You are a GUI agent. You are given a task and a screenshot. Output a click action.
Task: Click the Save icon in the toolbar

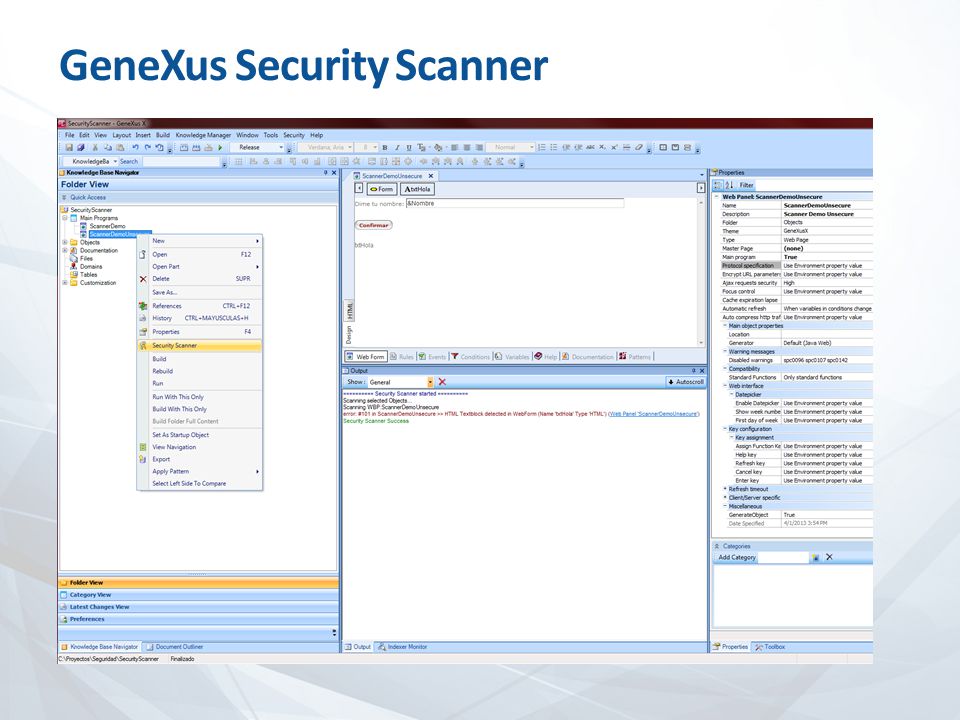[69, 148]
